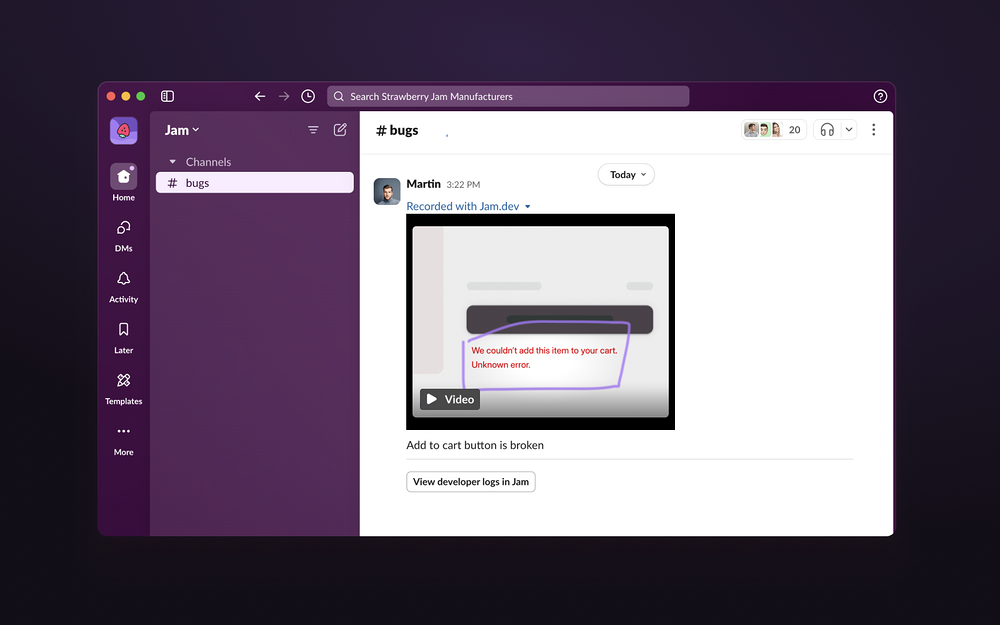
Task: Go back with the left arrow
Action: pos(260,96)
